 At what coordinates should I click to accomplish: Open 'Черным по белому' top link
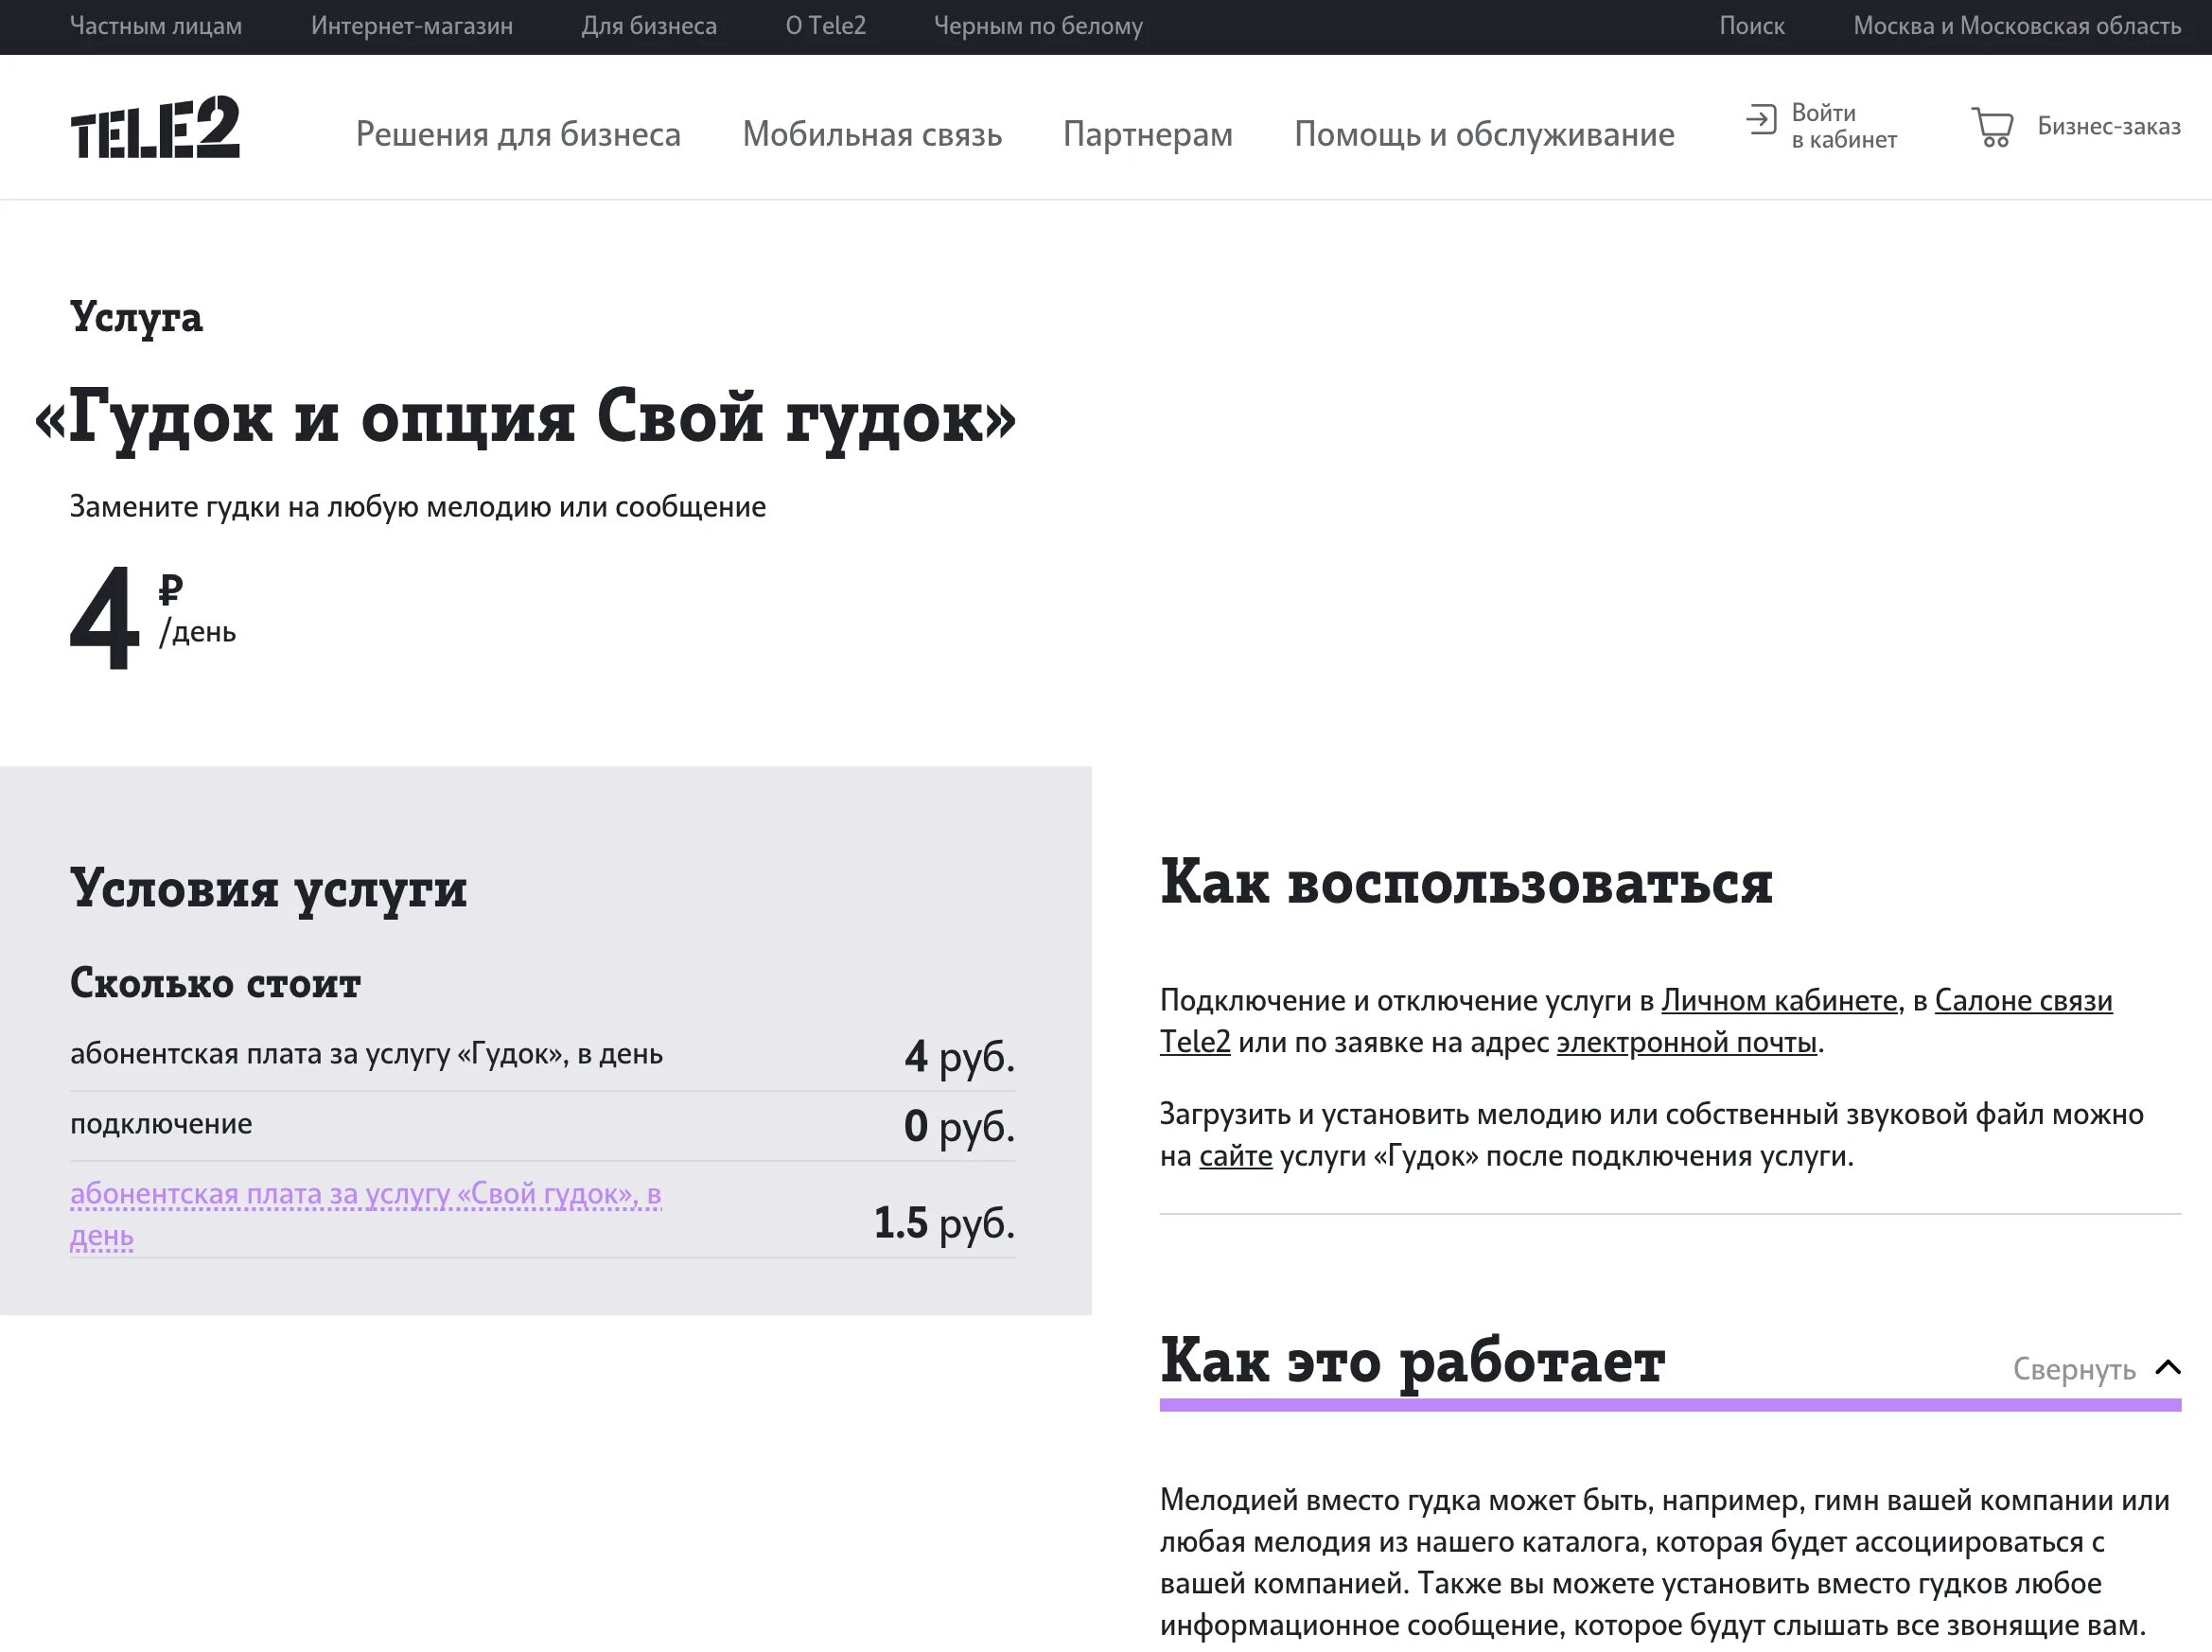click(1038, 26)
